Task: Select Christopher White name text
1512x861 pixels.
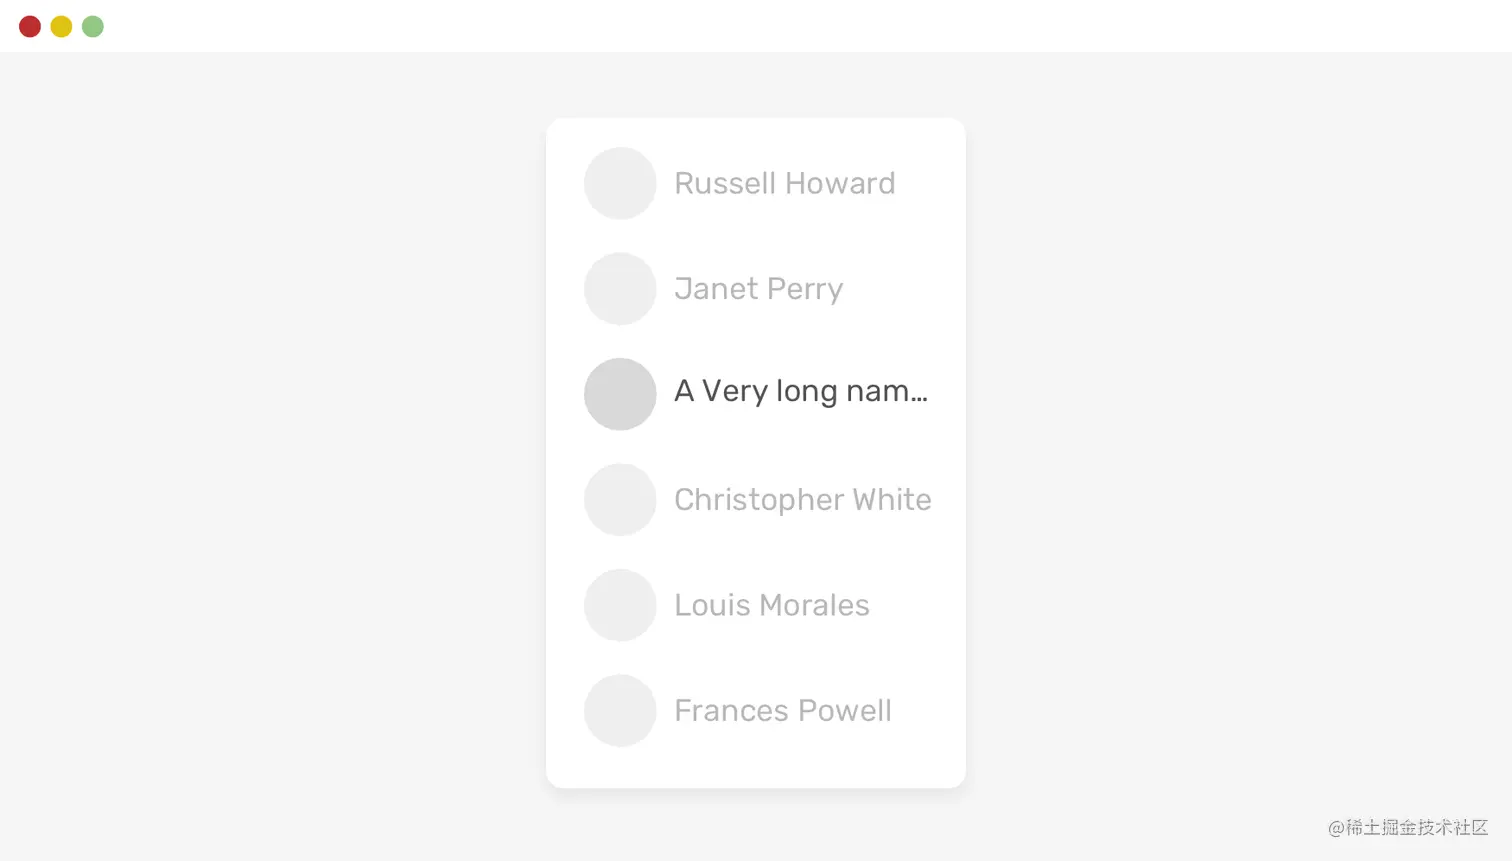Action: (803, 500)
